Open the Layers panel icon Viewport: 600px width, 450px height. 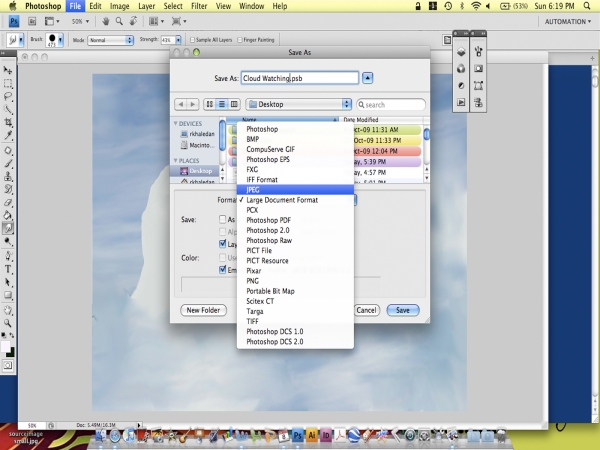click(x=461, y=51)
